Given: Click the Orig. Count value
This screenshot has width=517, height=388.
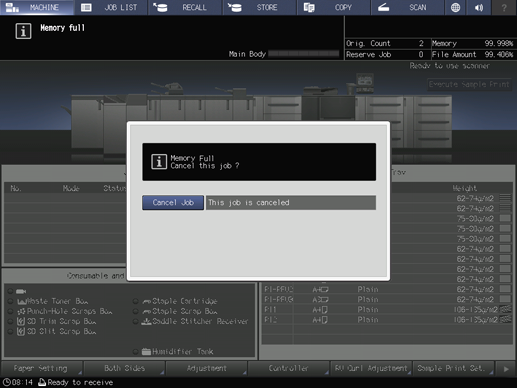Looking at the screenshot, I should coord(421,43).
